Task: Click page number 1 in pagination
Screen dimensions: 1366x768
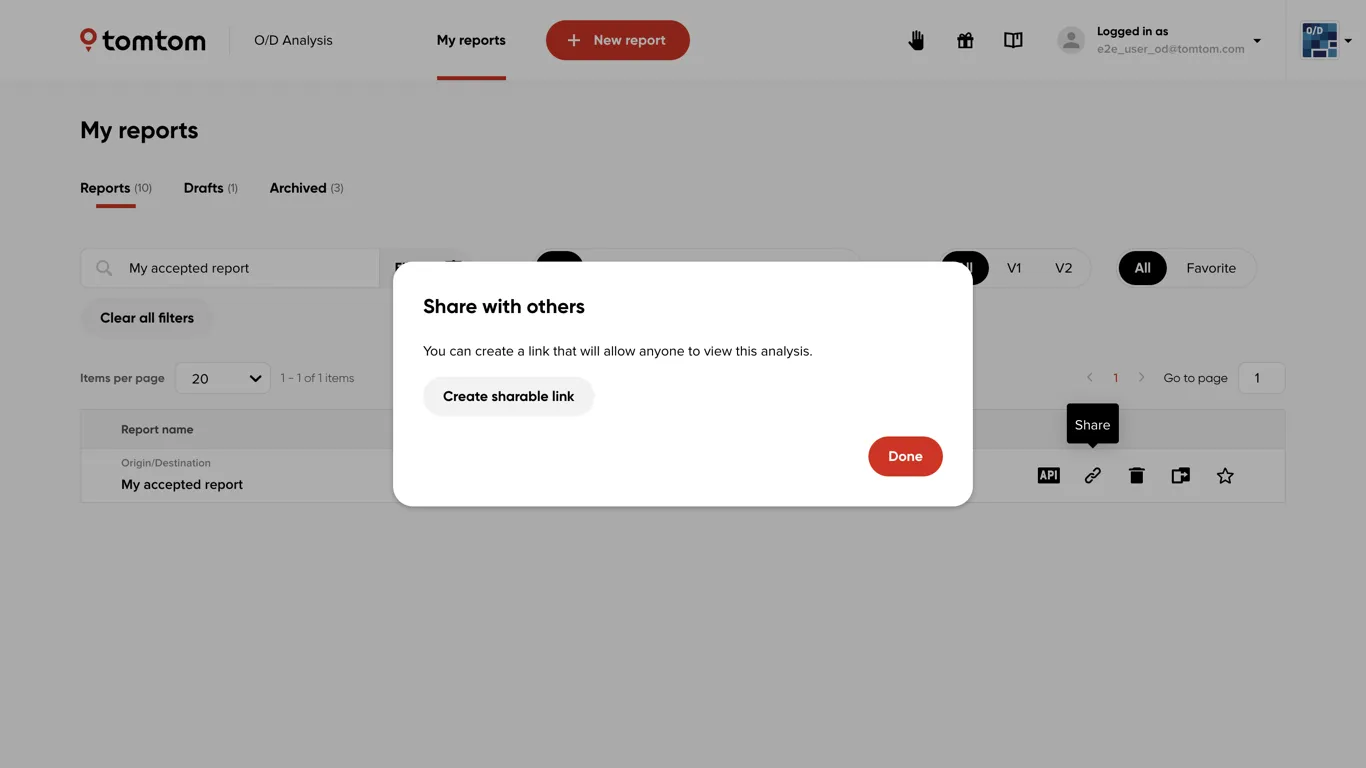Action: tap(1116, 378)
